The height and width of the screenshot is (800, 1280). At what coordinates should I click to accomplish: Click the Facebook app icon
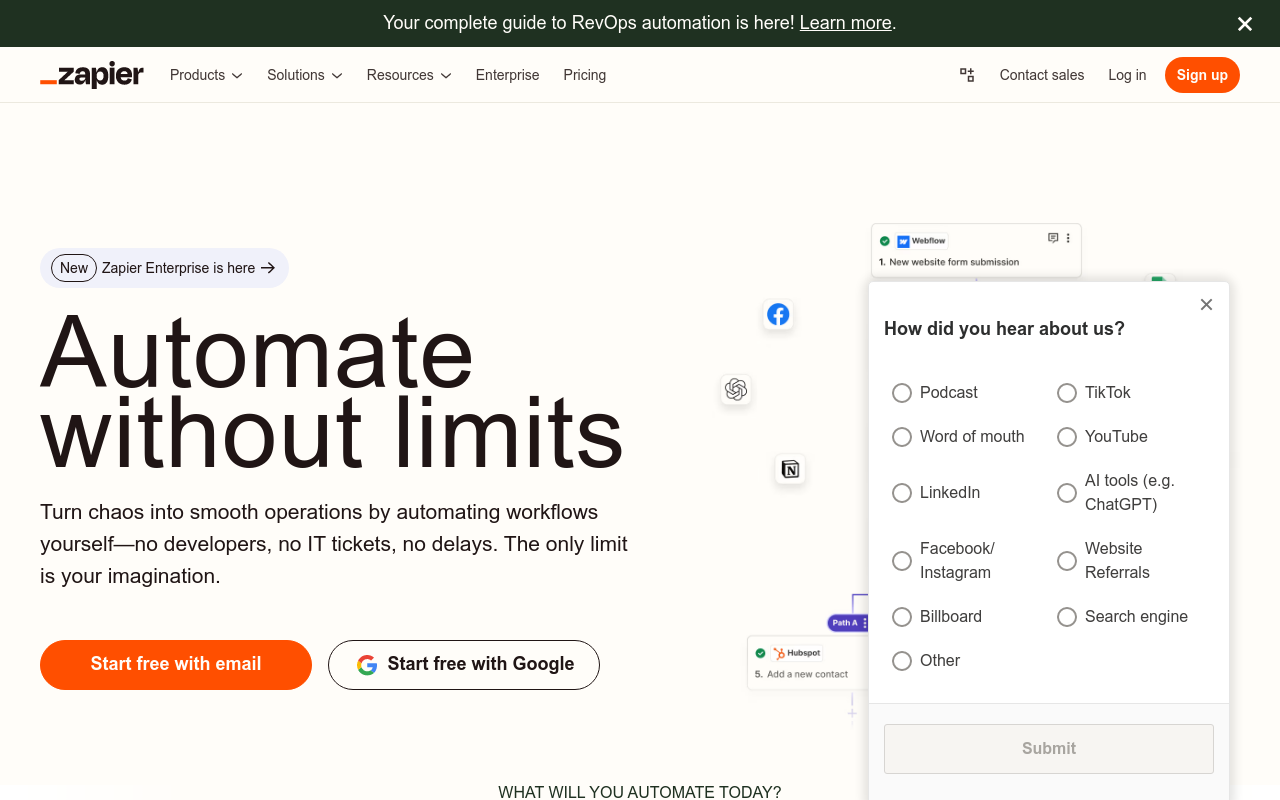point(778,315)
